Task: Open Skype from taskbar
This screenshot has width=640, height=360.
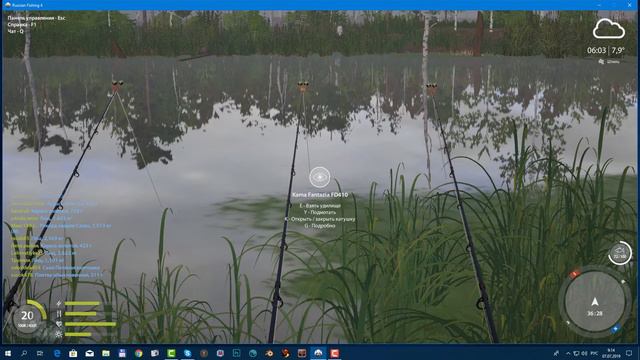Action: [187, 353]
